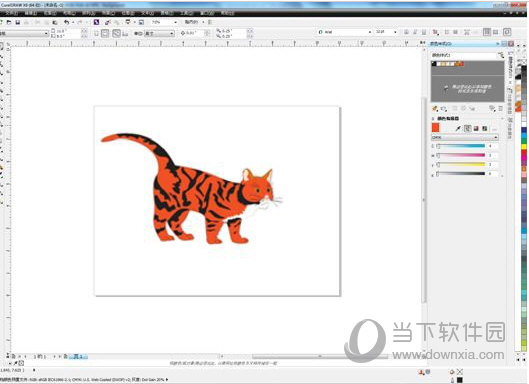Select the eyedropper in color editor
Screen dimensions: 529x384
point(458,129)
